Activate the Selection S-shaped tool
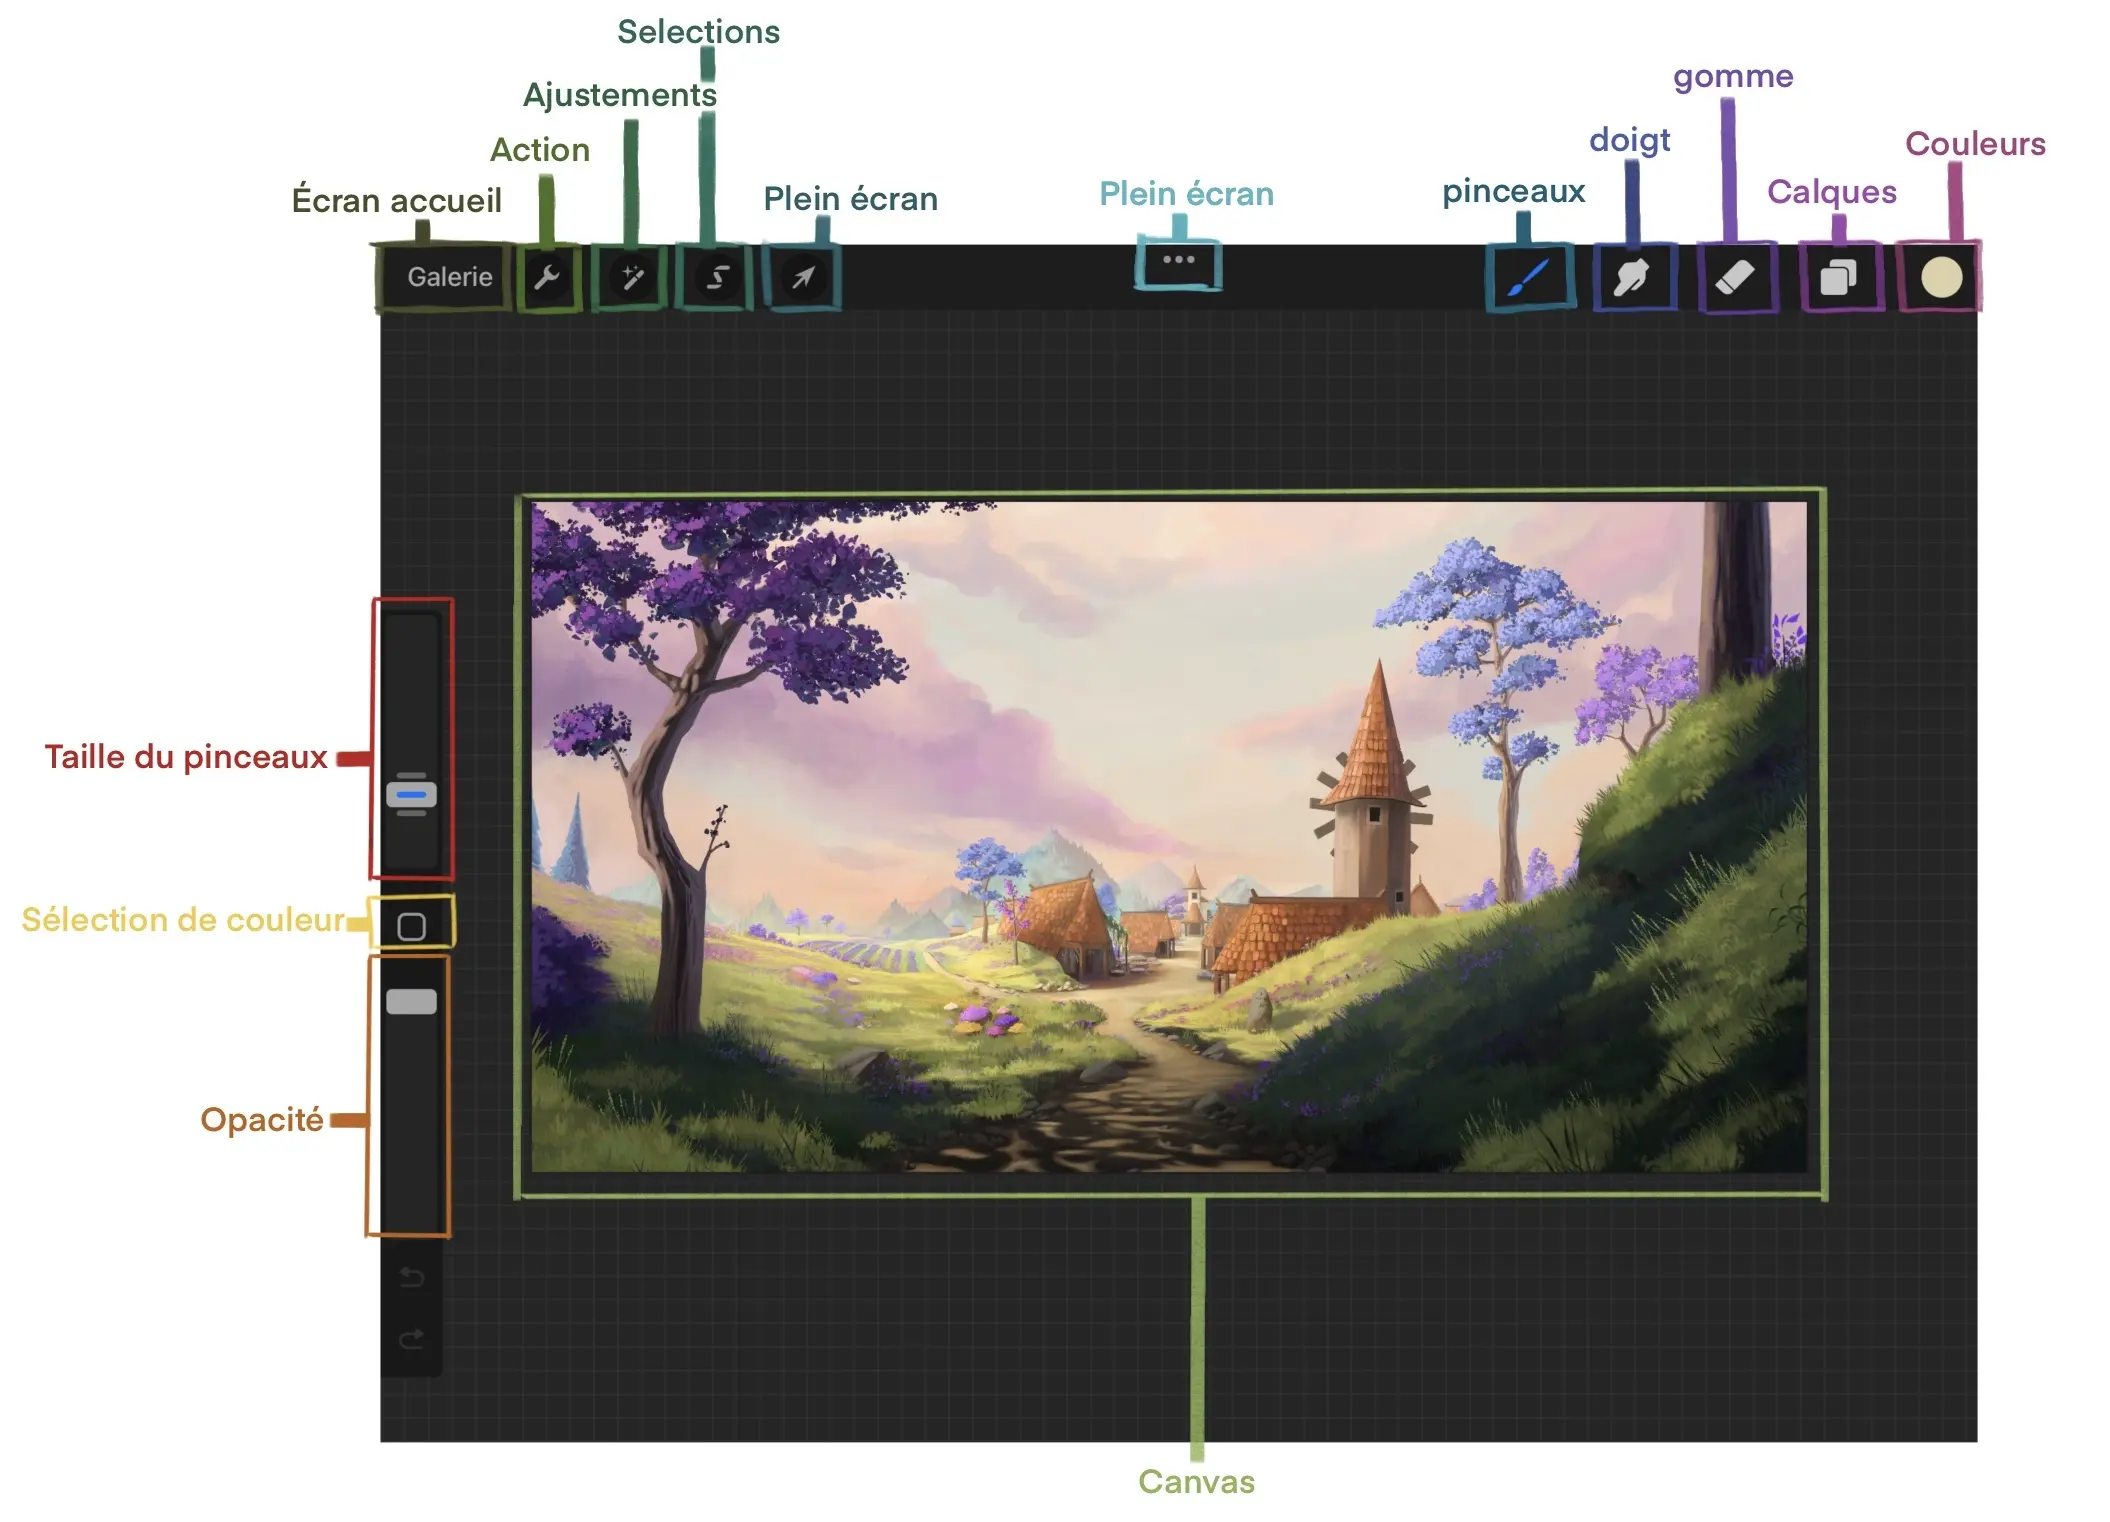The width and height of the screenshot is (2110, 1522). pyautogui.click(x=716, y=277)
